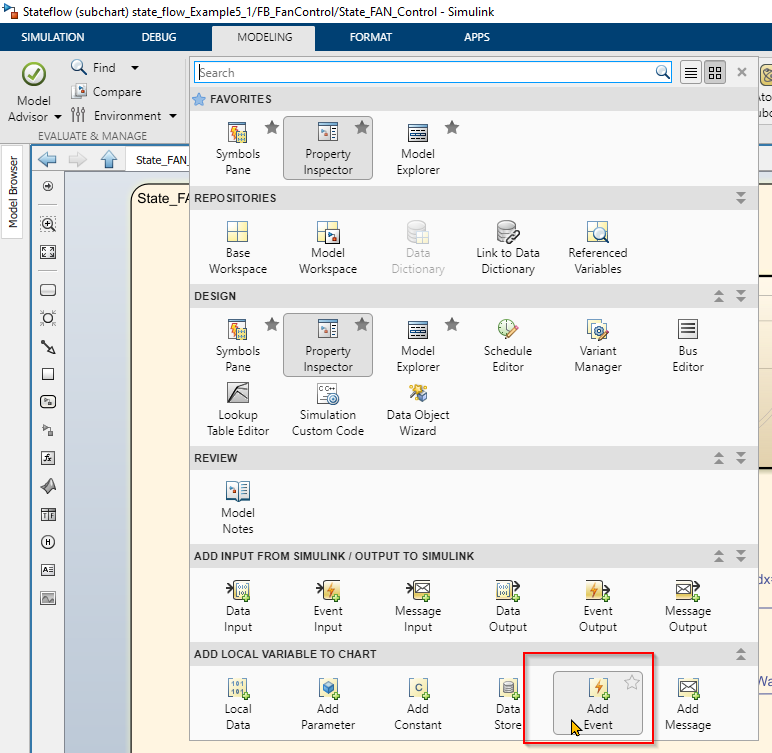Viewport: 772px width, 753px height.
Task: Open Model Advisor dropdown arrow
Action: 58,117
